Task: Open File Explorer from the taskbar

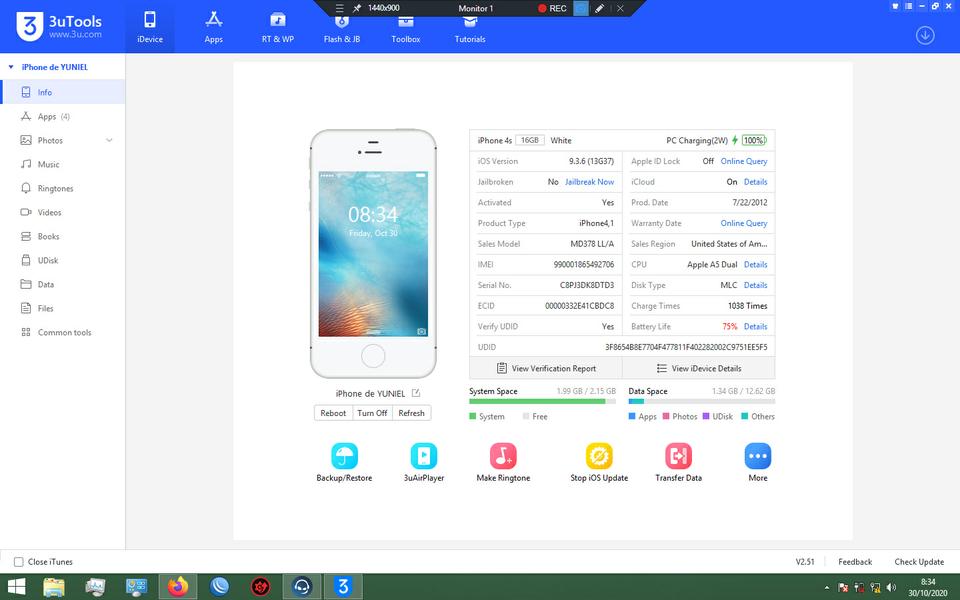Action: [54, 587]
